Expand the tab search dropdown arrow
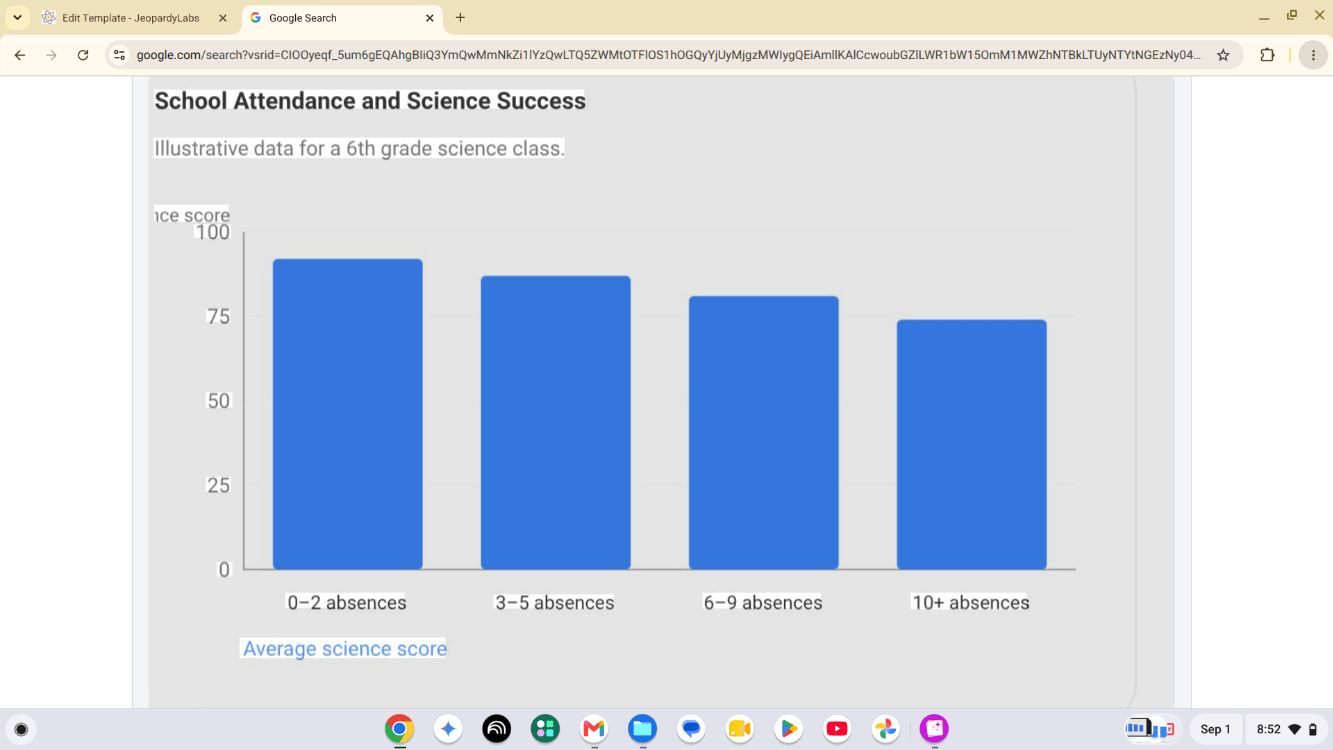 [17, 17]
